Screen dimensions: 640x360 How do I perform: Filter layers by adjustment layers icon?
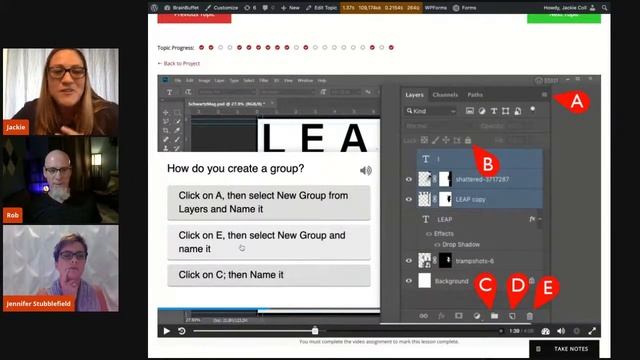click(482, 111)
